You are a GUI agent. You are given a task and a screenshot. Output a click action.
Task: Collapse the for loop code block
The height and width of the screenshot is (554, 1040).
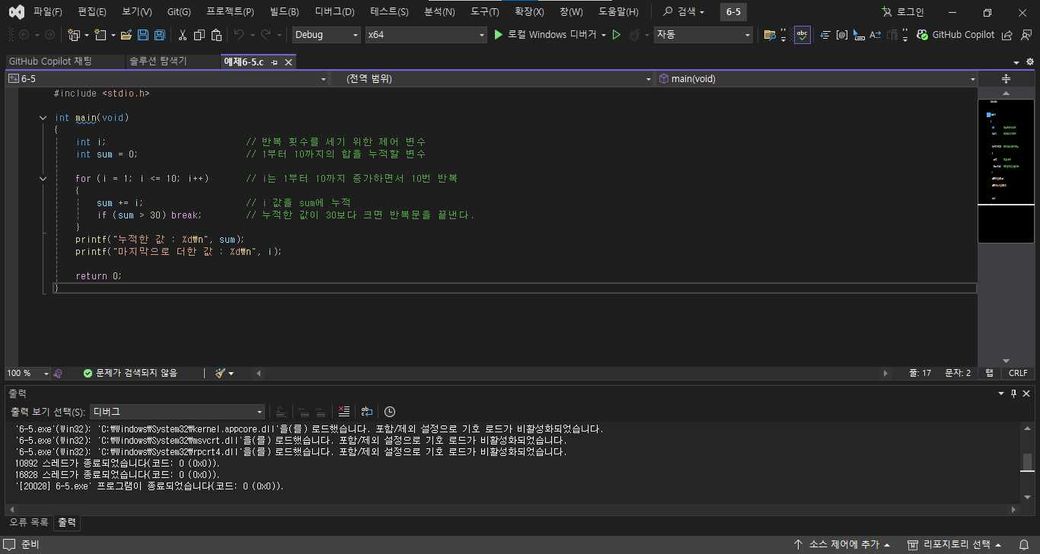coord(43,178)
